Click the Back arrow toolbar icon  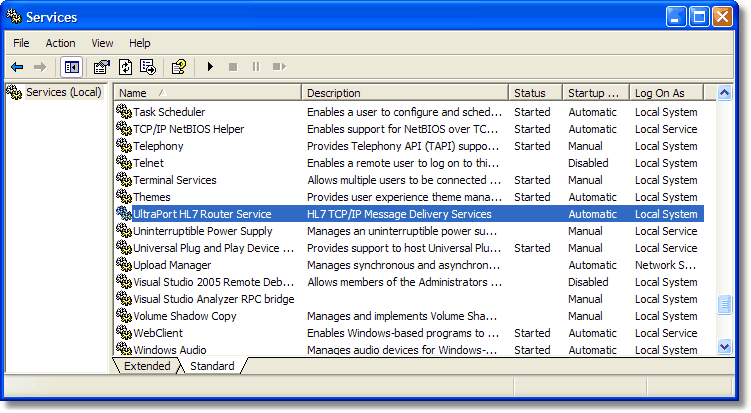point(17,67)
